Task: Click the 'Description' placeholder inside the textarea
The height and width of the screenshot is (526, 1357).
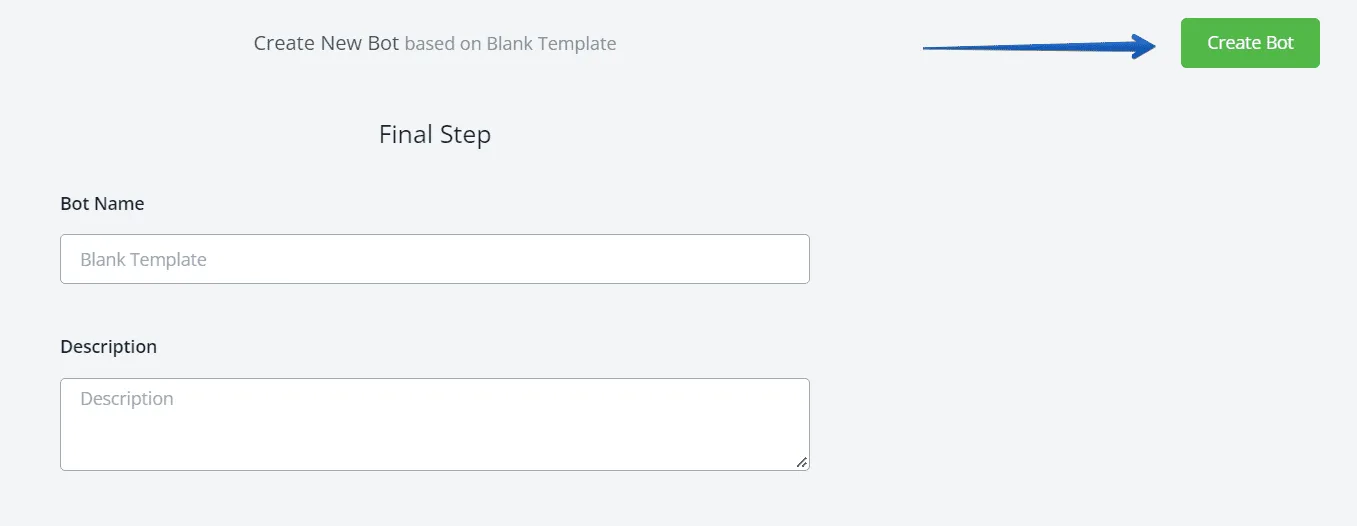Action: 127,399
